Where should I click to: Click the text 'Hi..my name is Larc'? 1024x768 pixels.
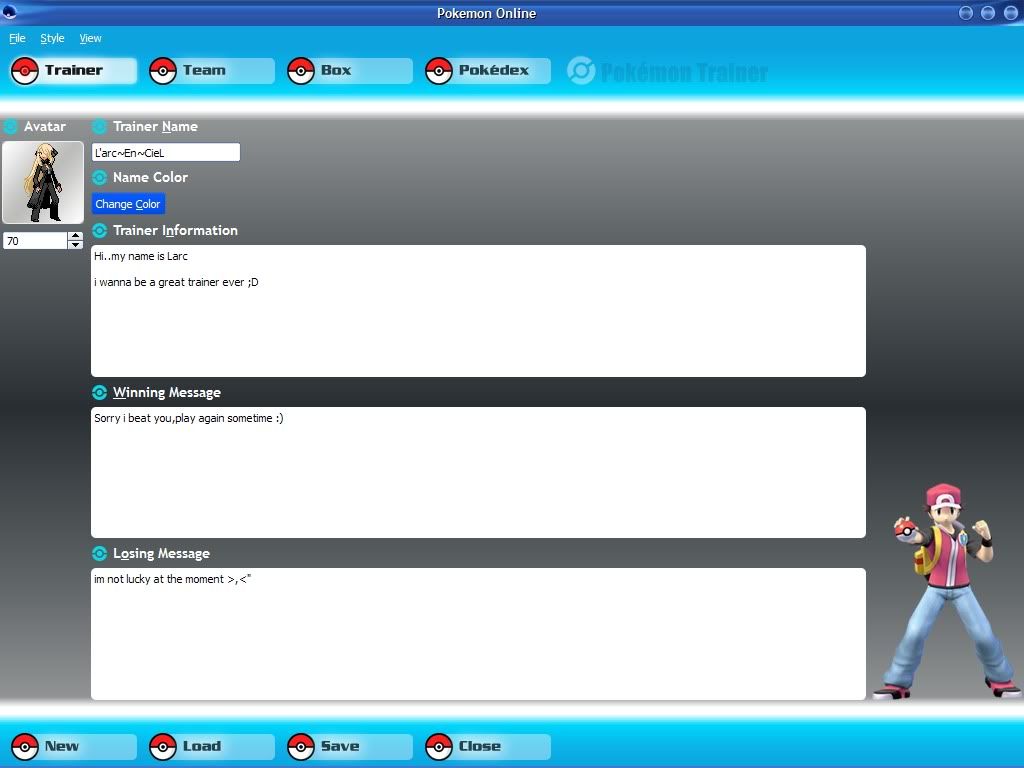coord(140,256)
